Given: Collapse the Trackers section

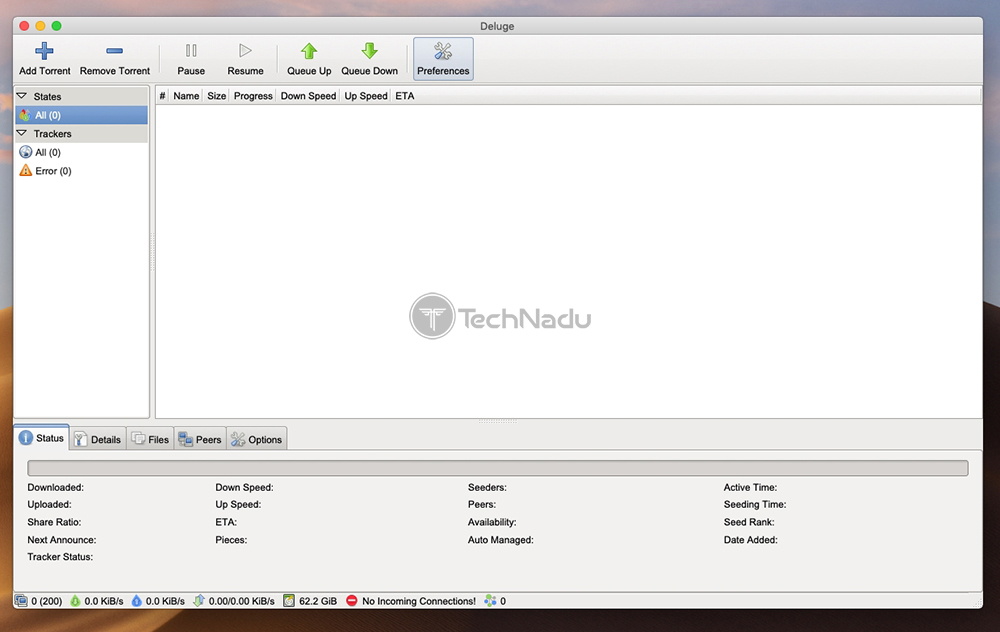Looking at the screenshot, I should pyautogui.click(x=22, y=133).
